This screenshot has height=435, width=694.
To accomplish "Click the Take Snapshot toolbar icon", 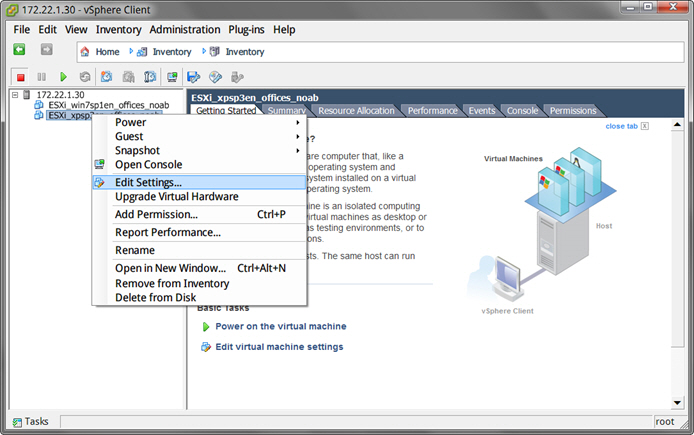I will point(106,77).
